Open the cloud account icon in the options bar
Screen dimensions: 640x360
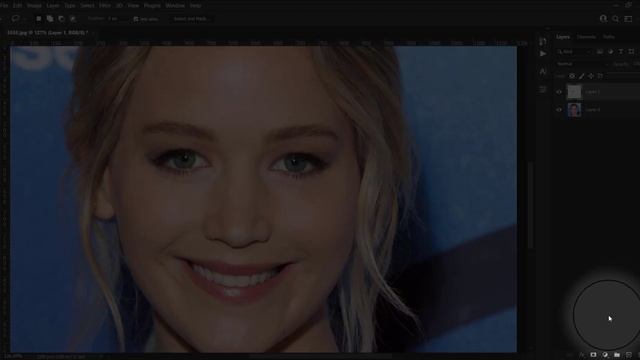tap(603, 19)
